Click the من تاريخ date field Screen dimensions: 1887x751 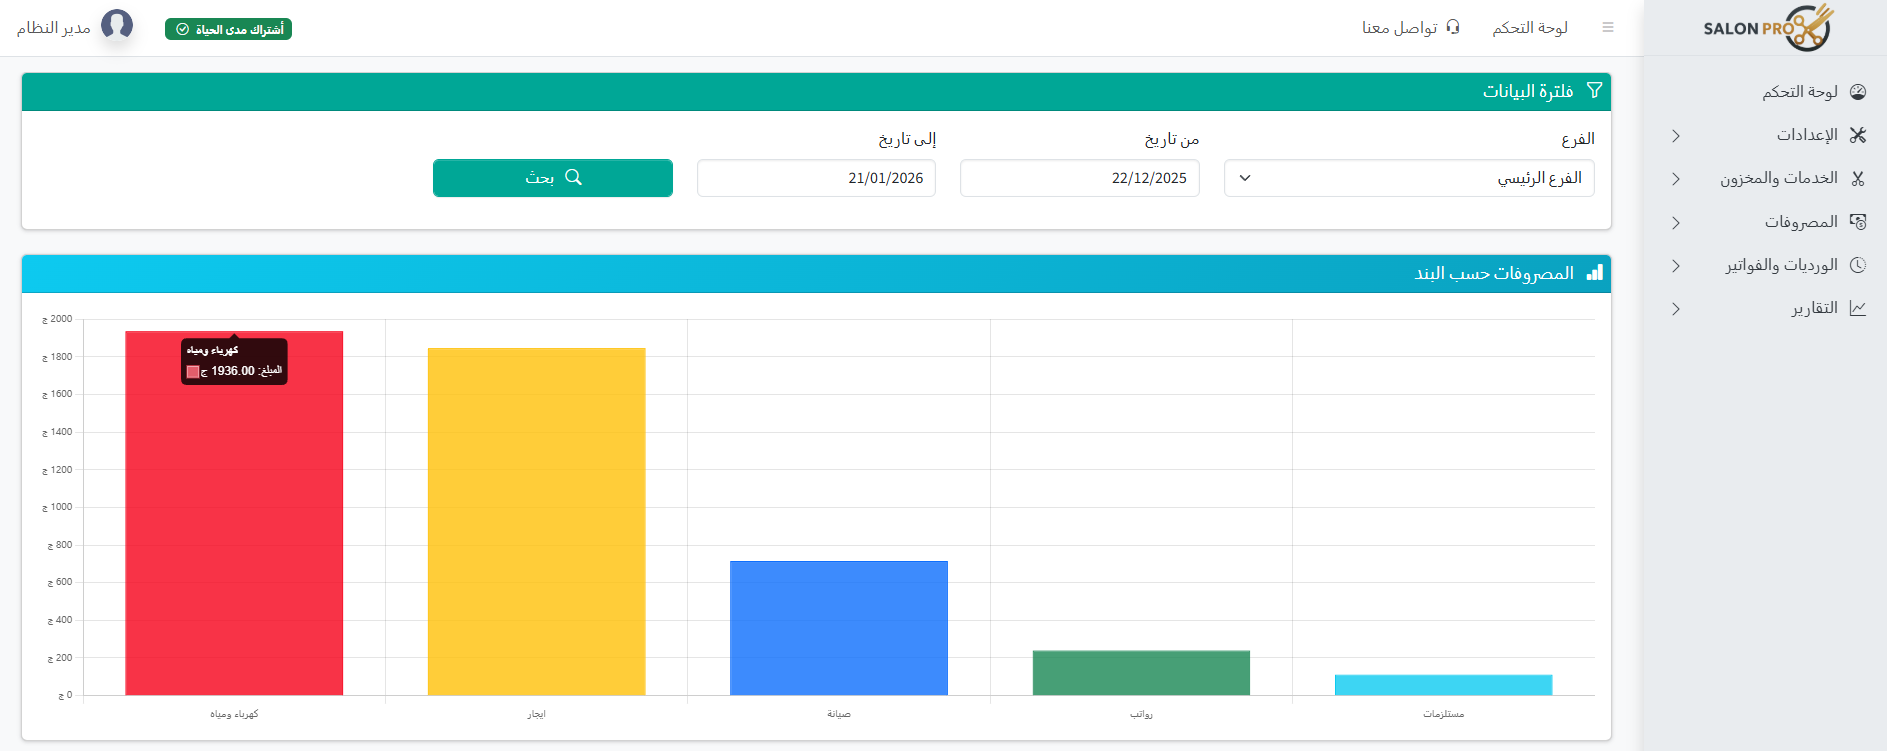(1080, 178)
